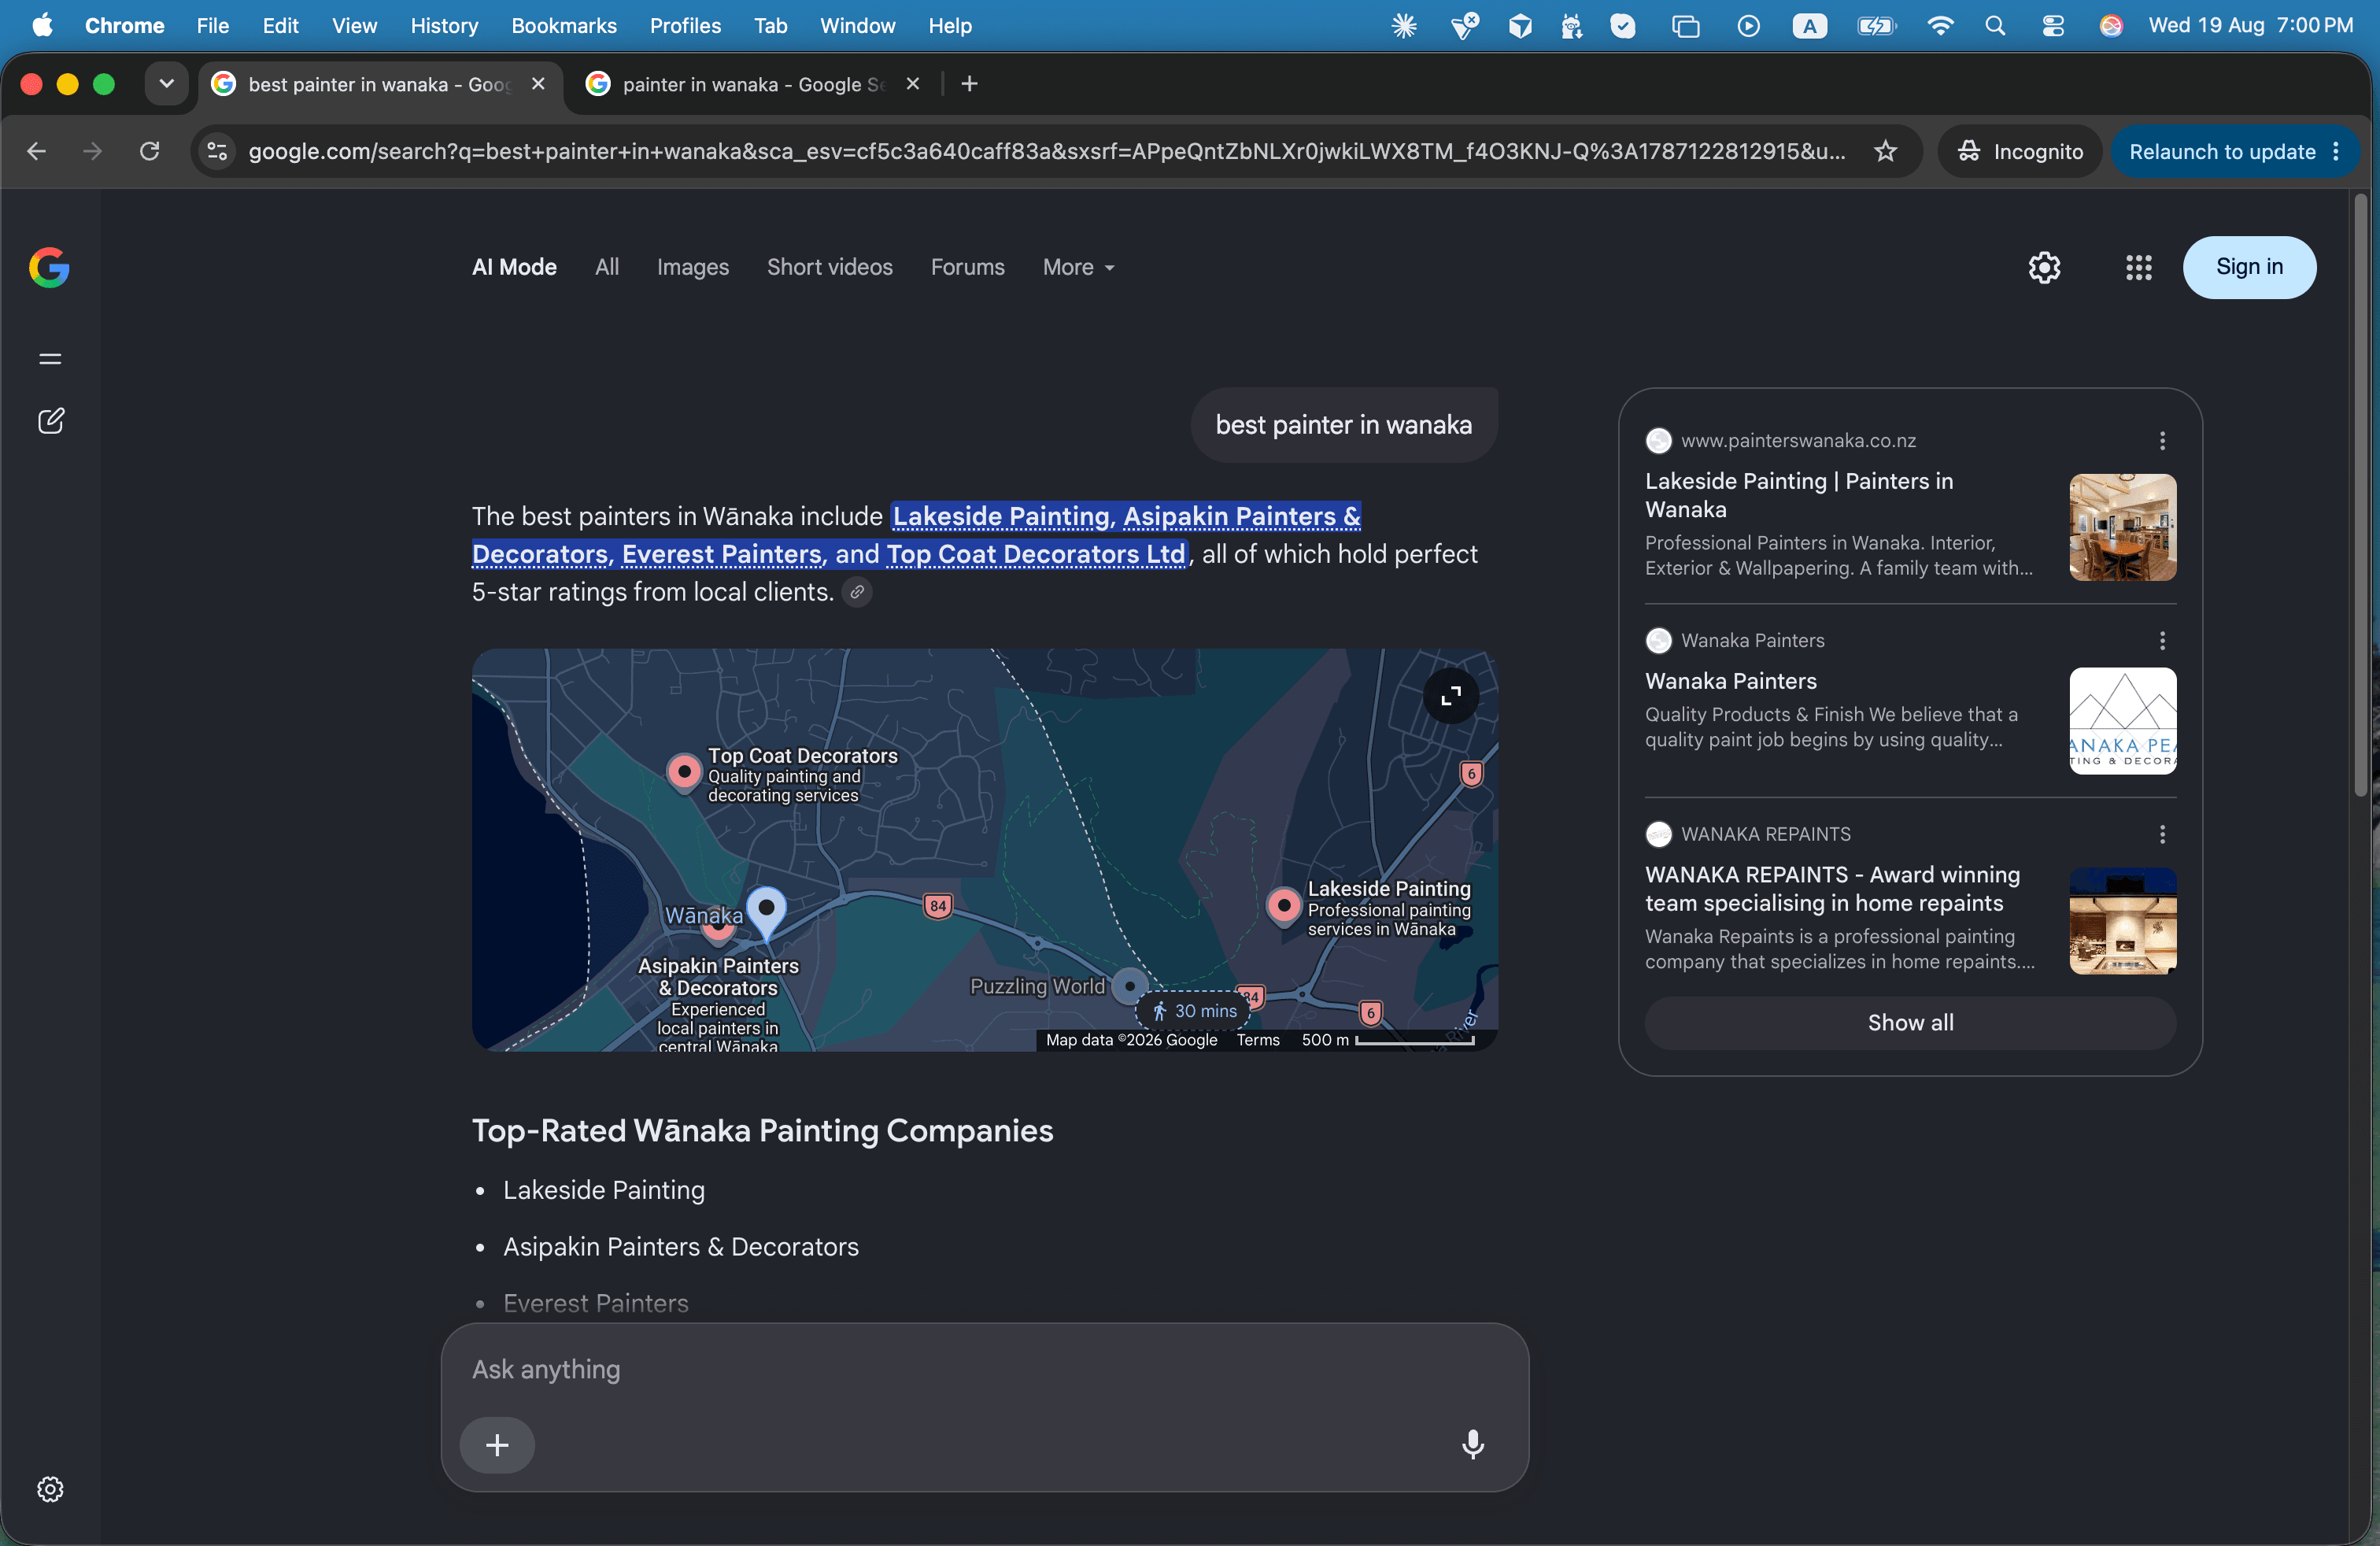Click the Google logo in the sidebar

click(49, 267)
